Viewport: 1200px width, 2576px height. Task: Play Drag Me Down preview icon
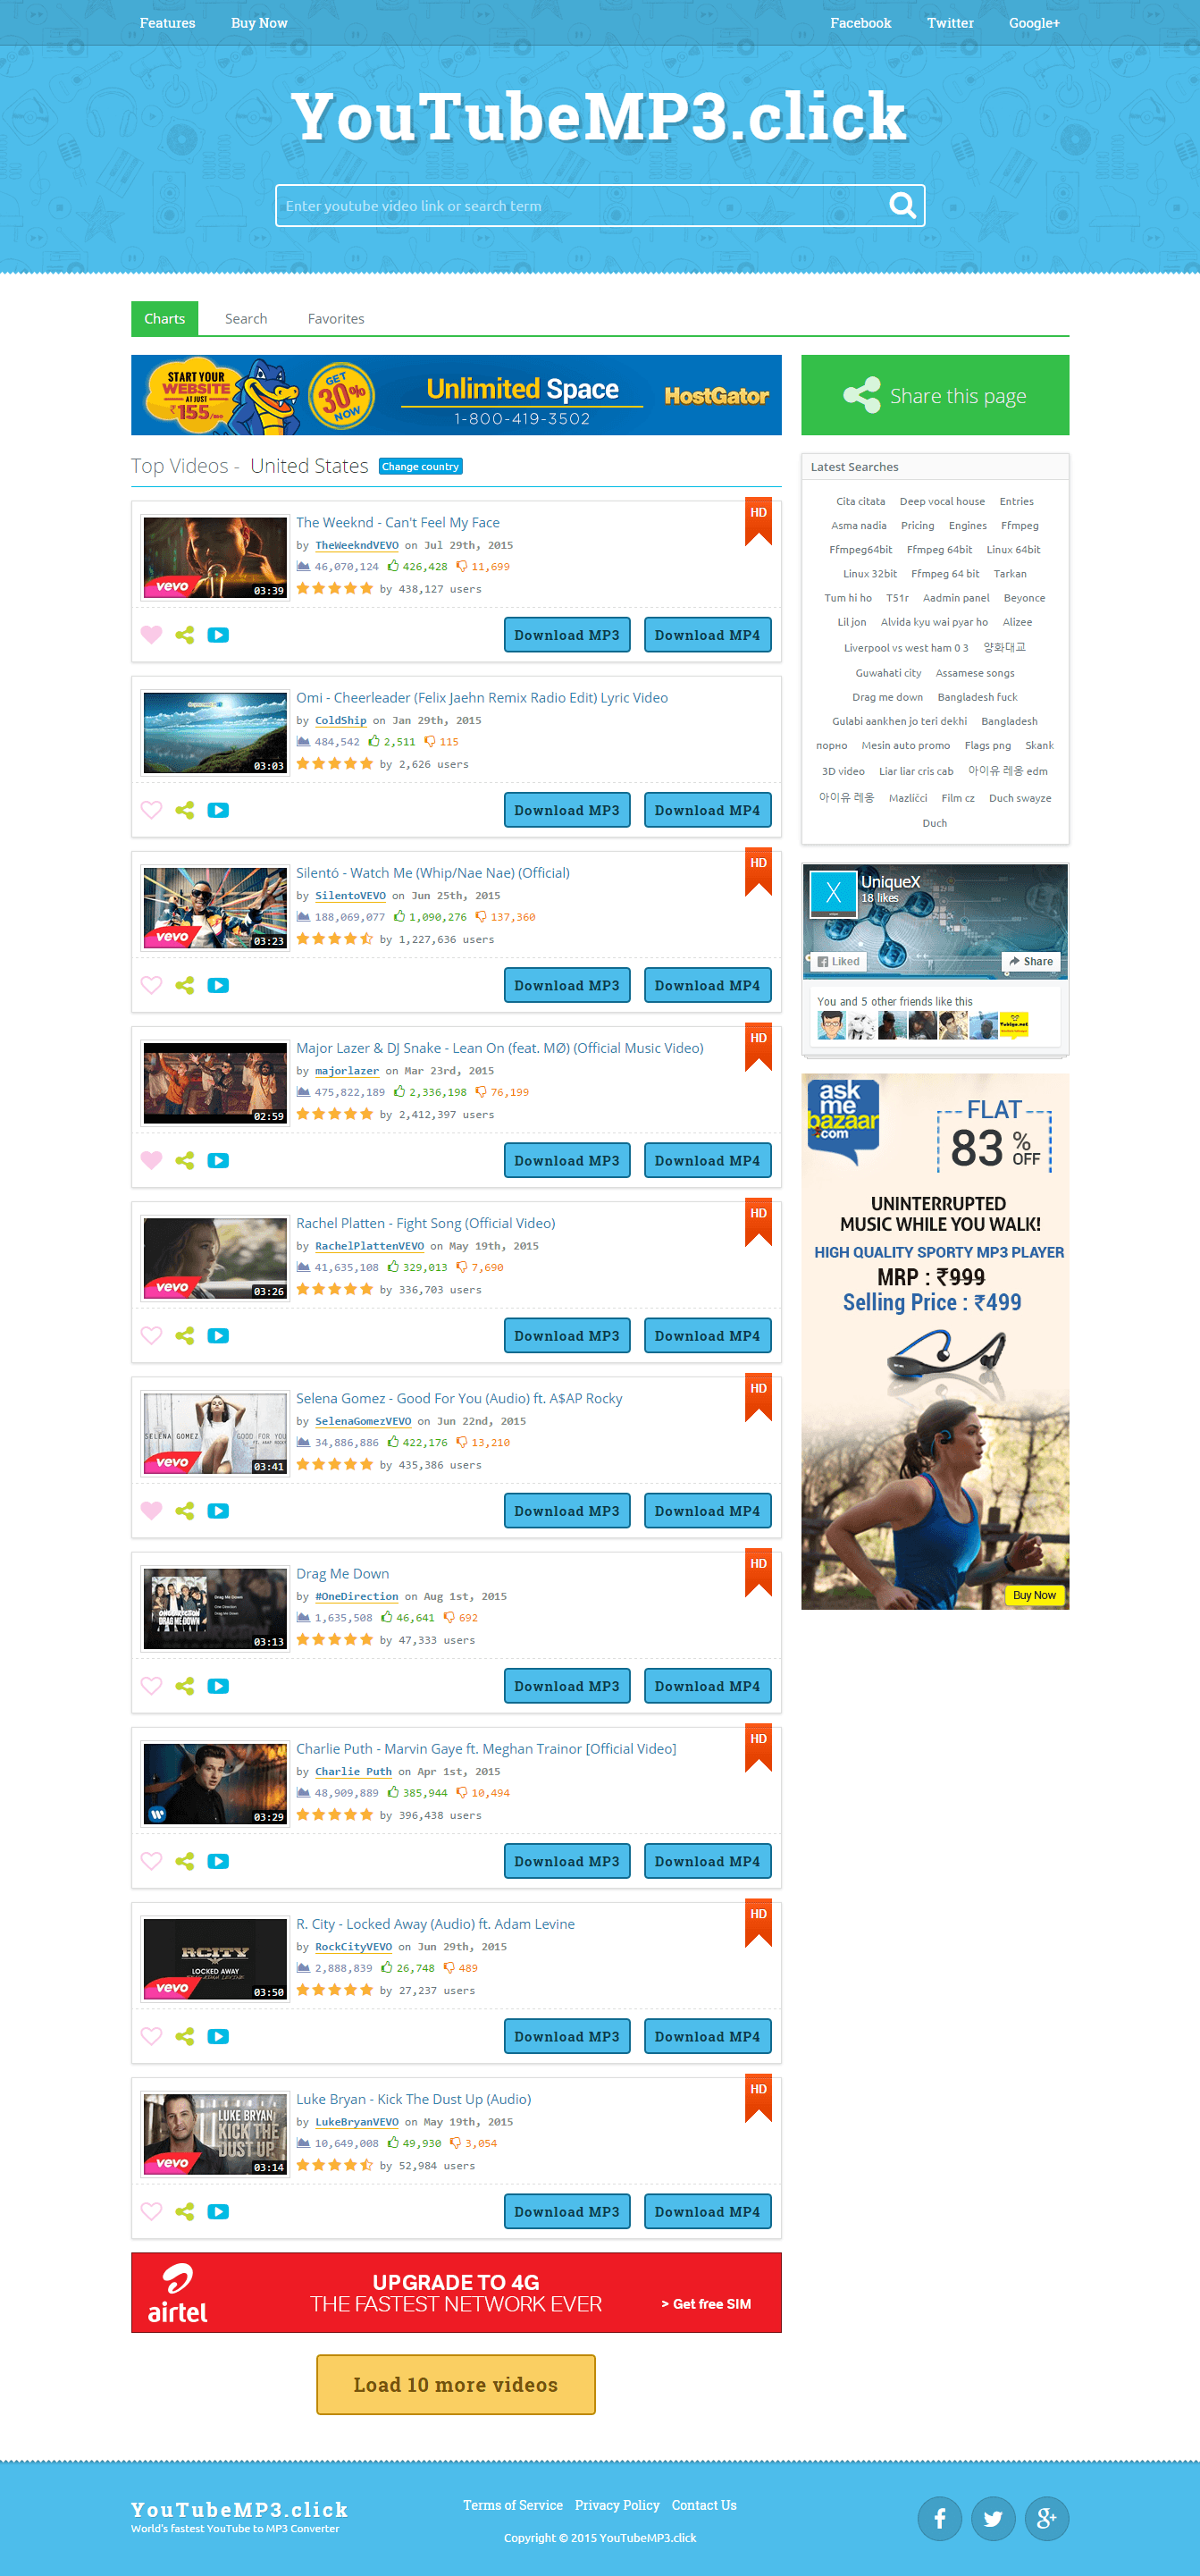point(218,1686)
